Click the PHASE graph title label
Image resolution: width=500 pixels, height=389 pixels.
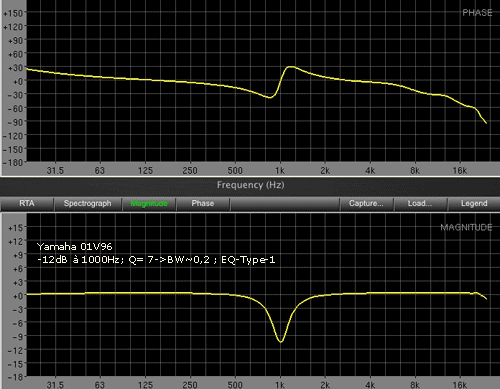click(477, 13)
